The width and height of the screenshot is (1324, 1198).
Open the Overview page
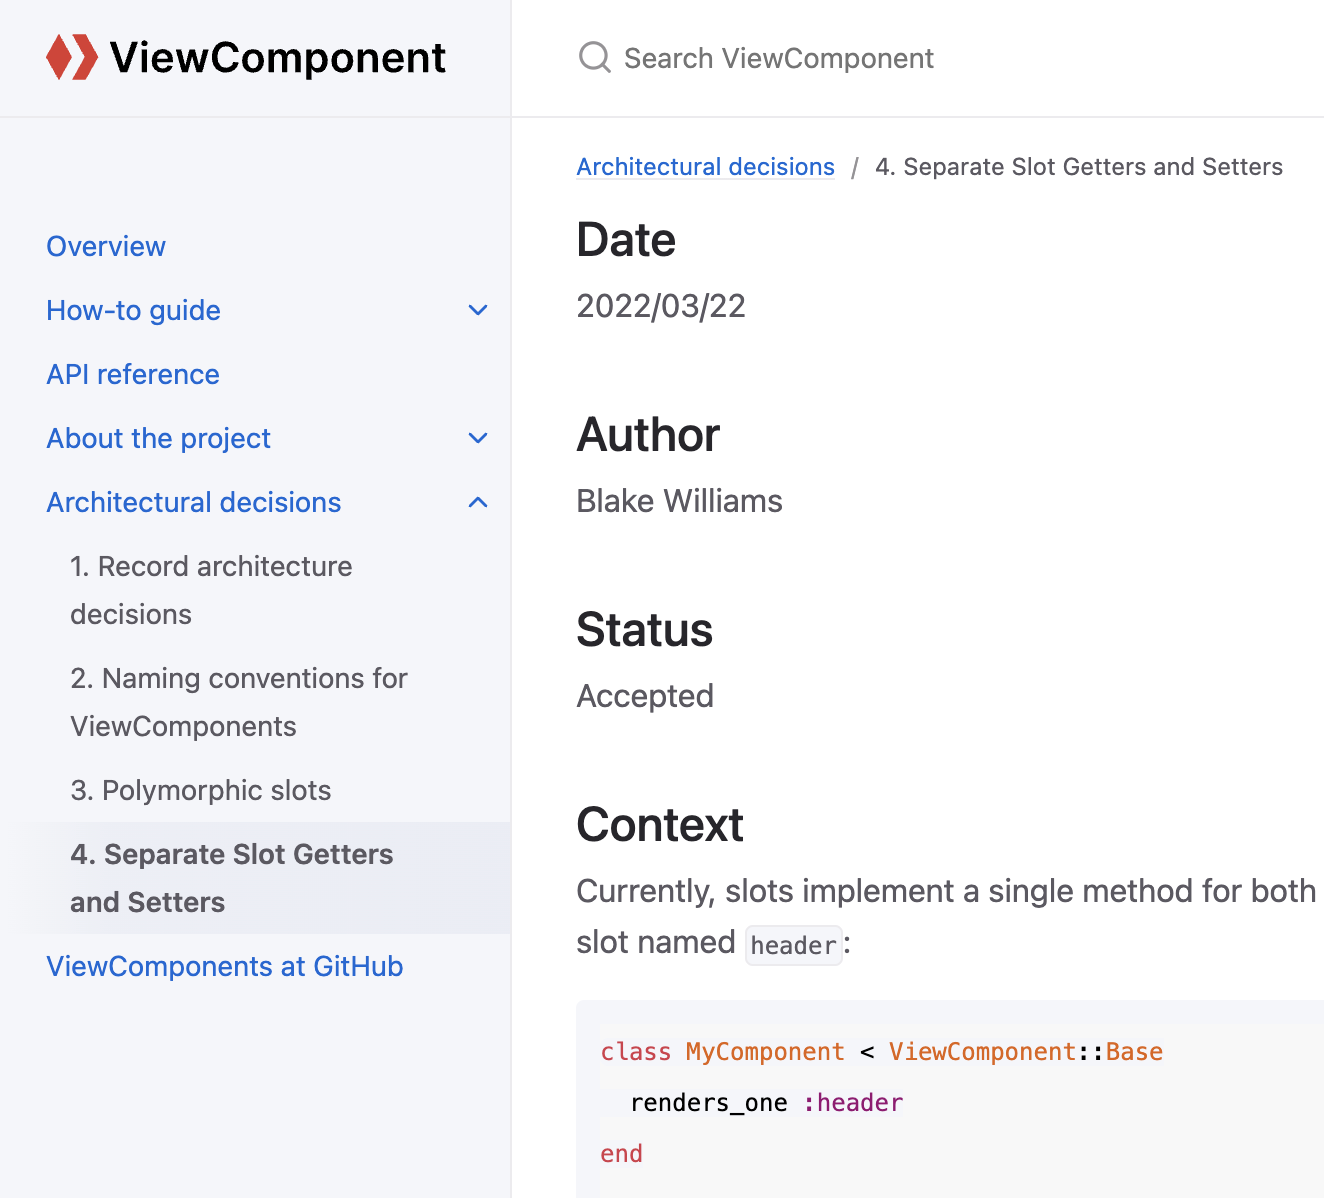click(x=106, y=246)
